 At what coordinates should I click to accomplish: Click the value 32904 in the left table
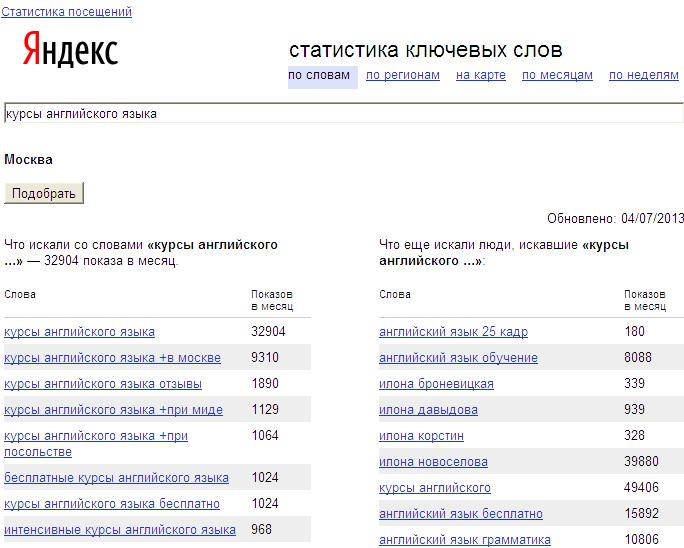[268, 332]
